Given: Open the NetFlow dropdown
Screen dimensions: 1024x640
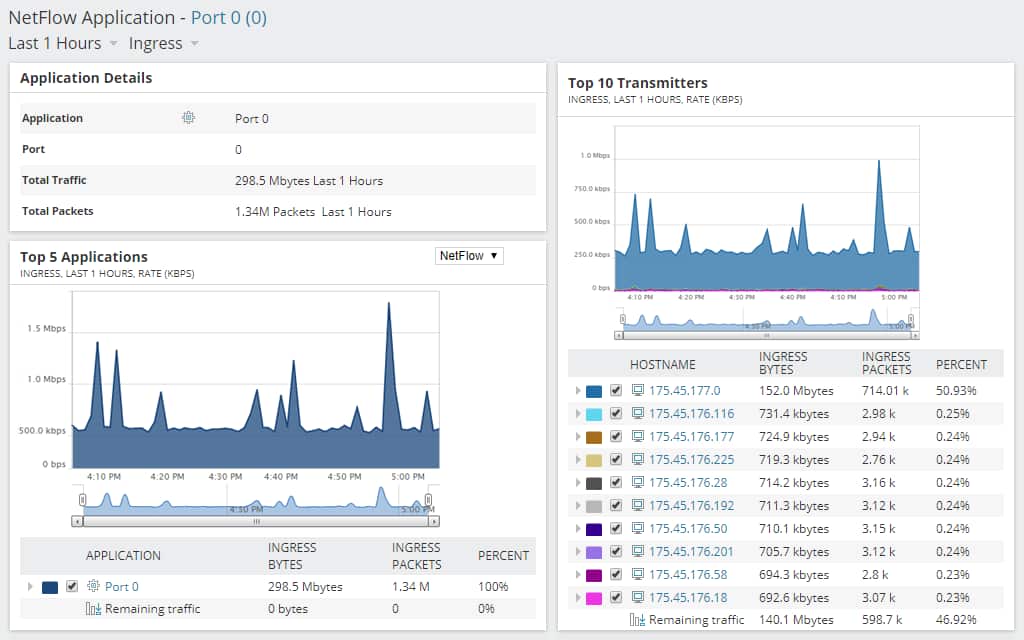Looking at the screenshot, I should tap(468, 255).
